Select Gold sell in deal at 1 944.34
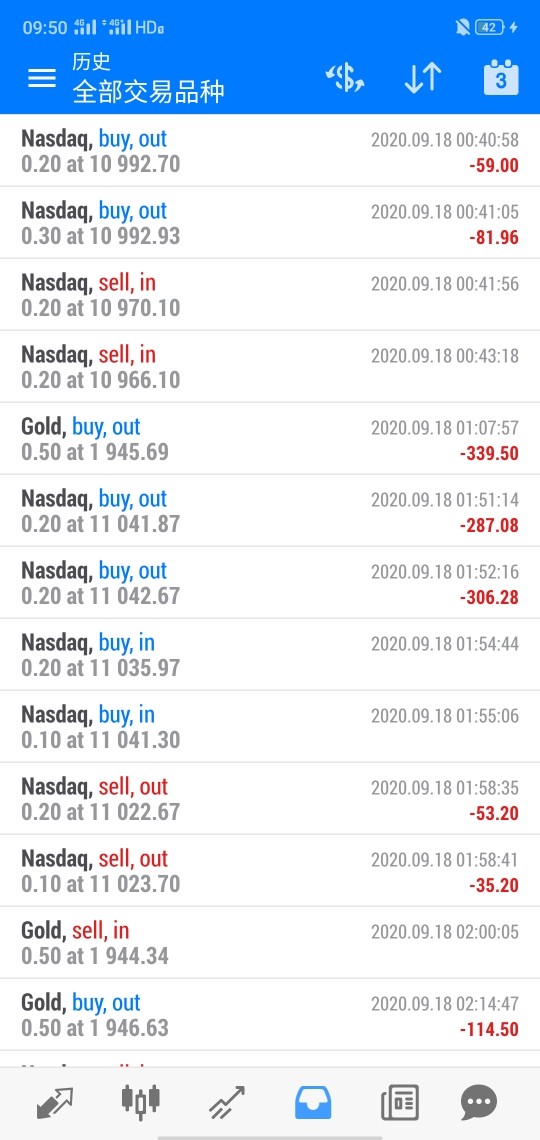Image resolution: width=540 pixels, height=1140 pixels. pyautogui.click(x=270, y=943)
